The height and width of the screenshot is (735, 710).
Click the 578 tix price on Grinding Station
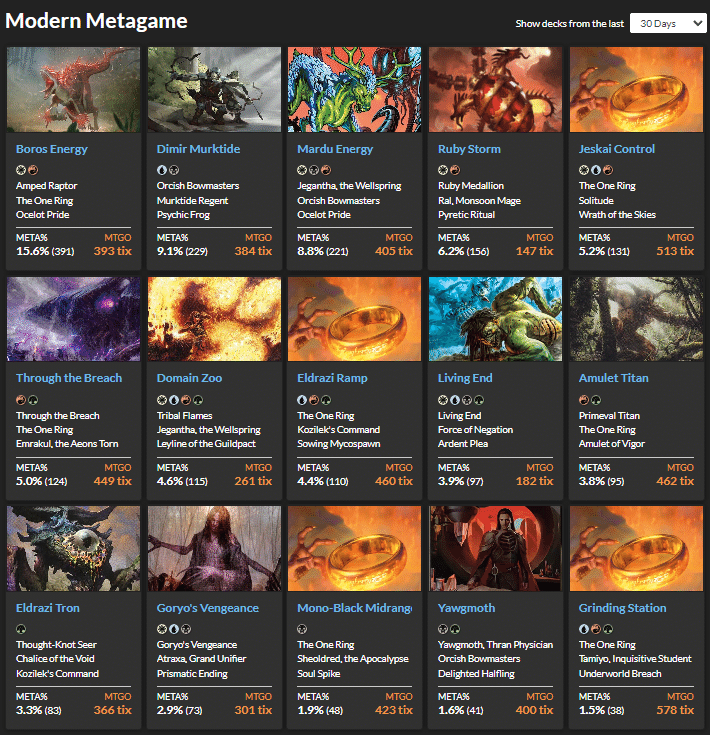click(675, 710)
